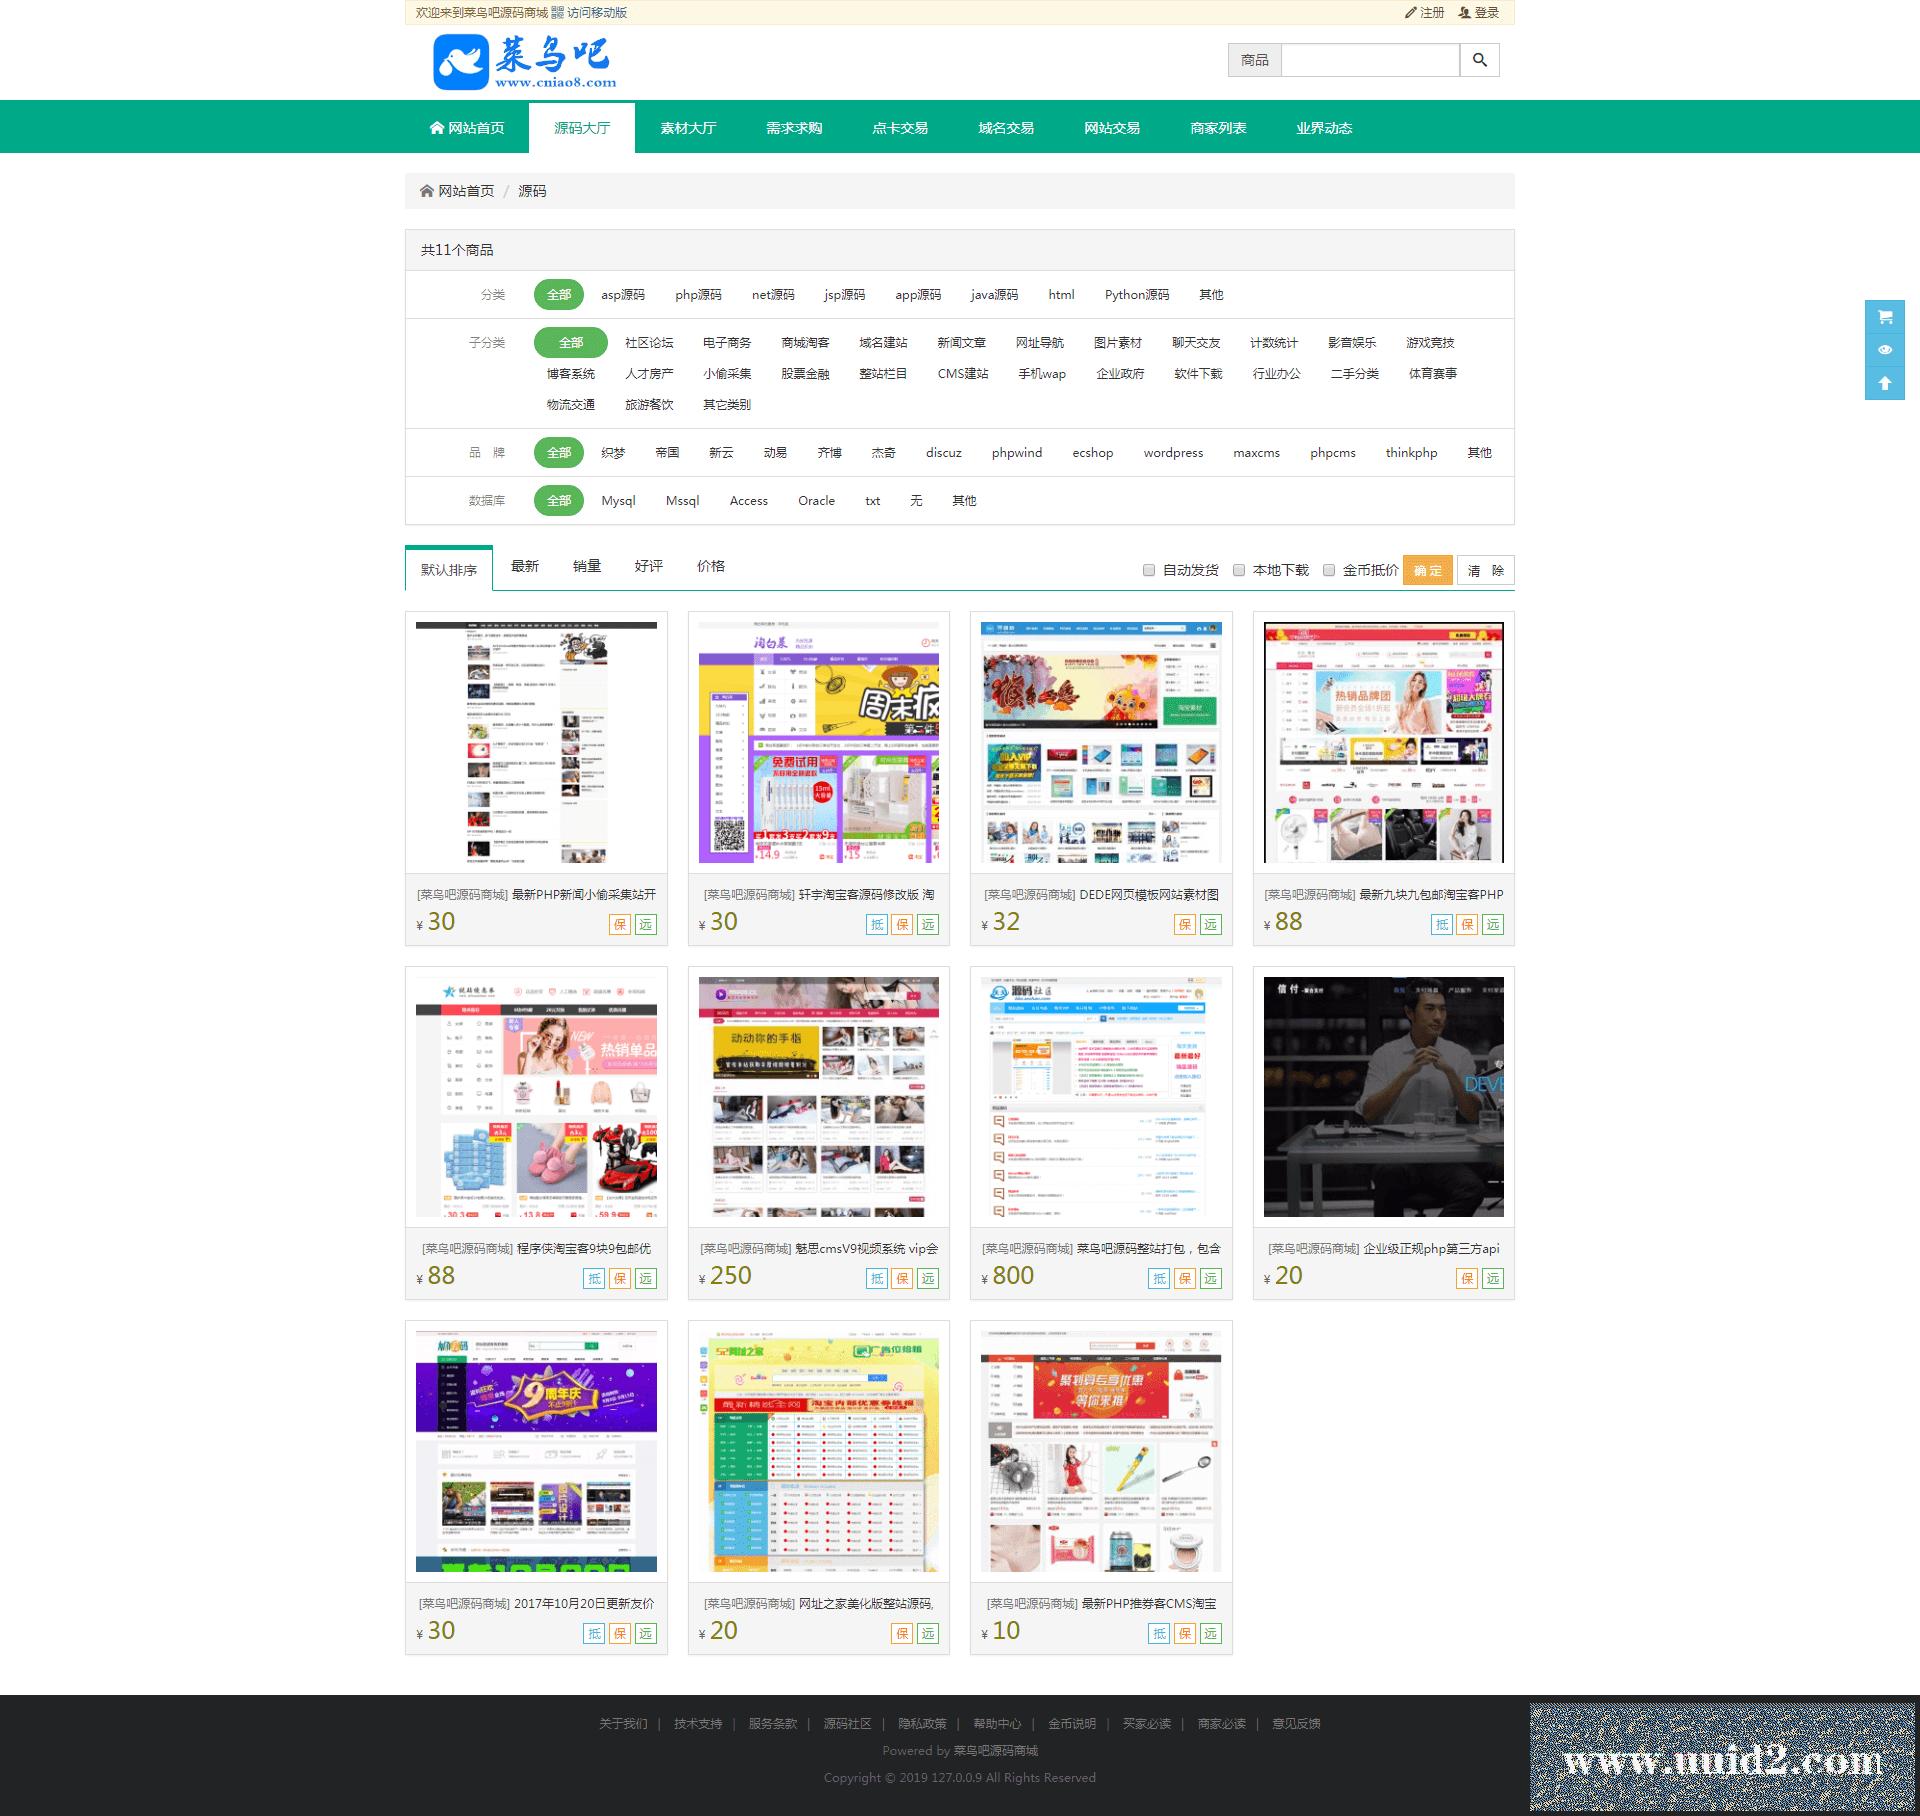Click the eye browsing-history sidebar icon
This screenshot has width=1920, height=1816.
[x=1884, y=350]
